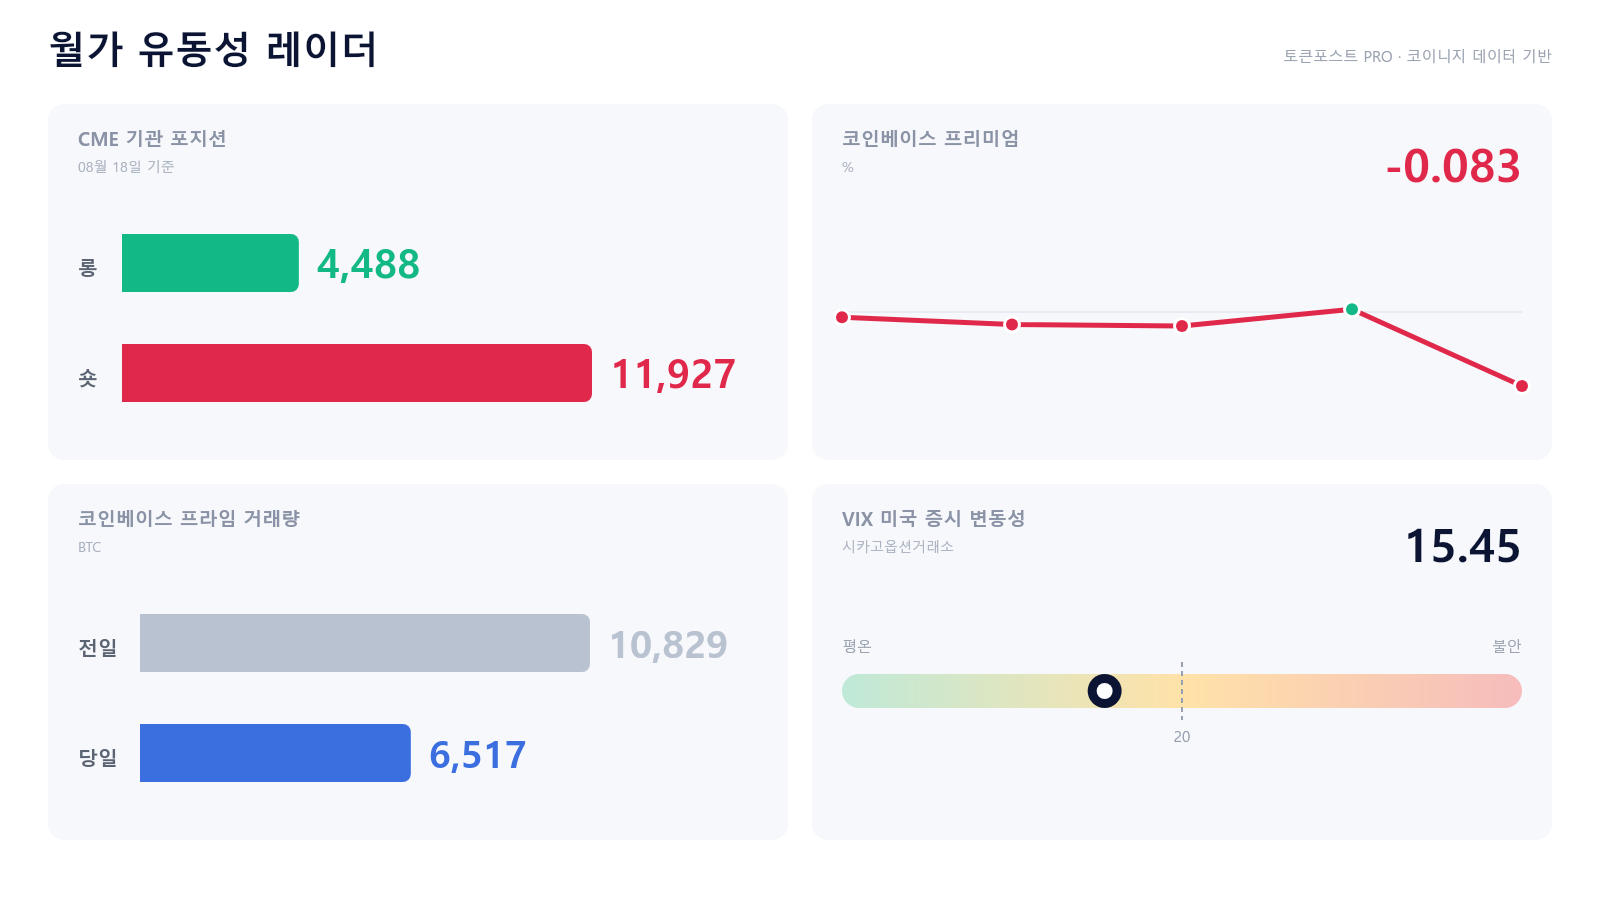Click the 코인베이스 프리미엄 card title

[x=930, y=139]
